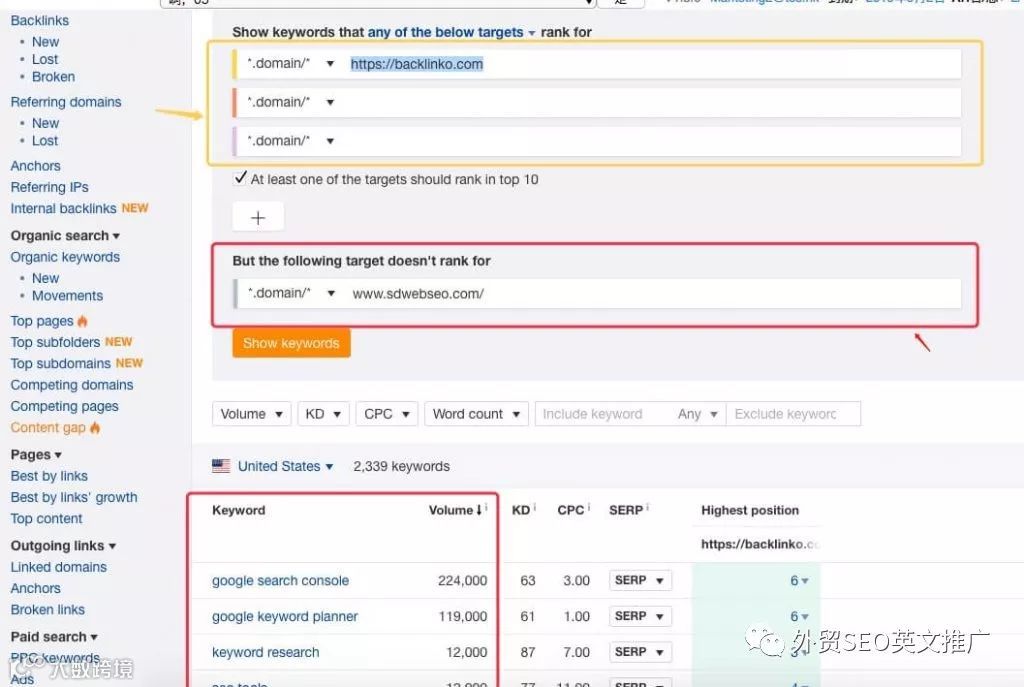Click the Exclude keyword field

click(x=793, y=414)
